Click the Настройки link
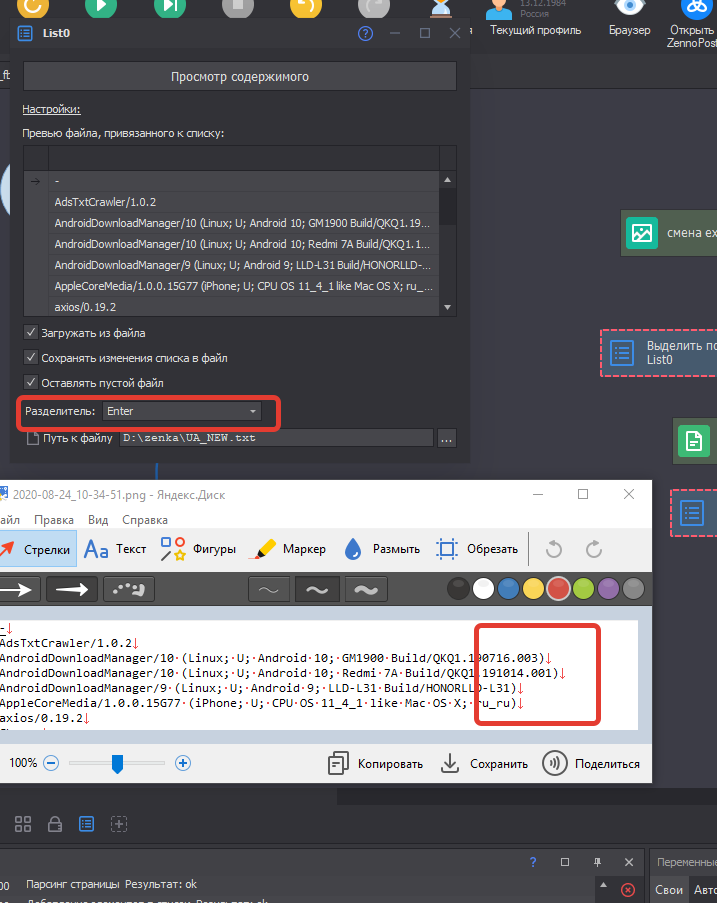The height and width of the screenshot is (903, 717). [51, 109]
